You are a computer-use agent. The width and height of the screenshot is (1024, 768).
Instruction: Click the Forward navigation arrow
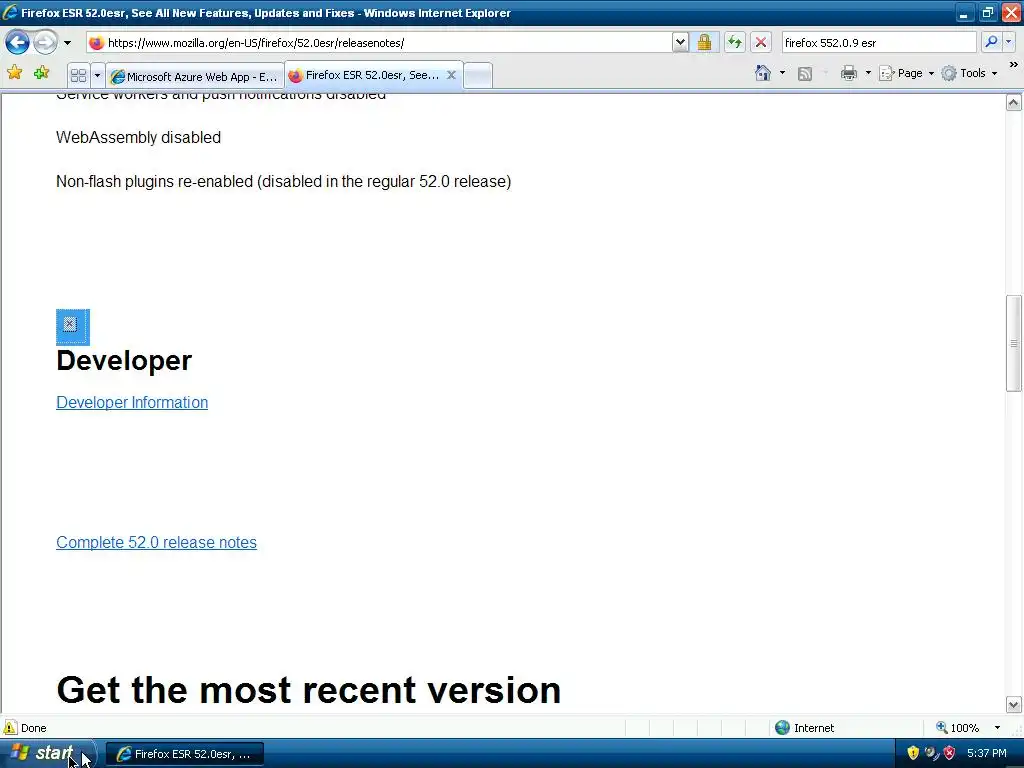[x=45, y=42]
